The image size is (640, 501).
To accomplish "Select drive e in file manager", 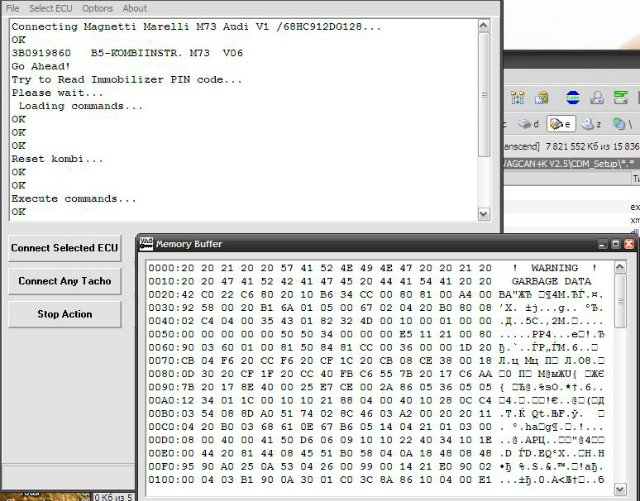I will 561,124.
